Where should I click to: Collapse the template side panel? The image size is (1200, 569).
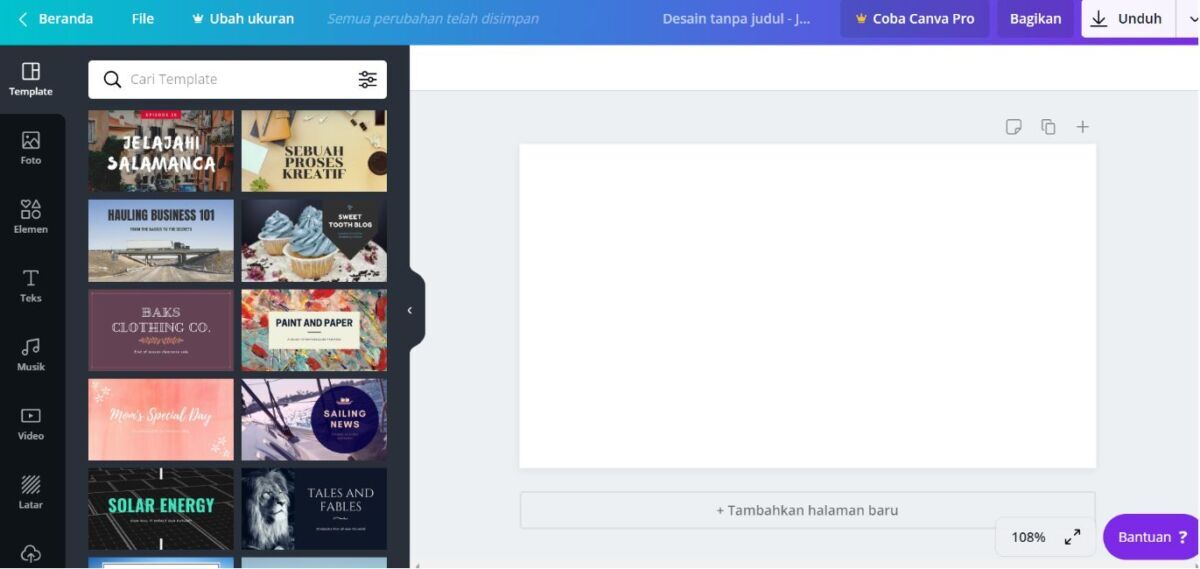[x=410, y=310]
